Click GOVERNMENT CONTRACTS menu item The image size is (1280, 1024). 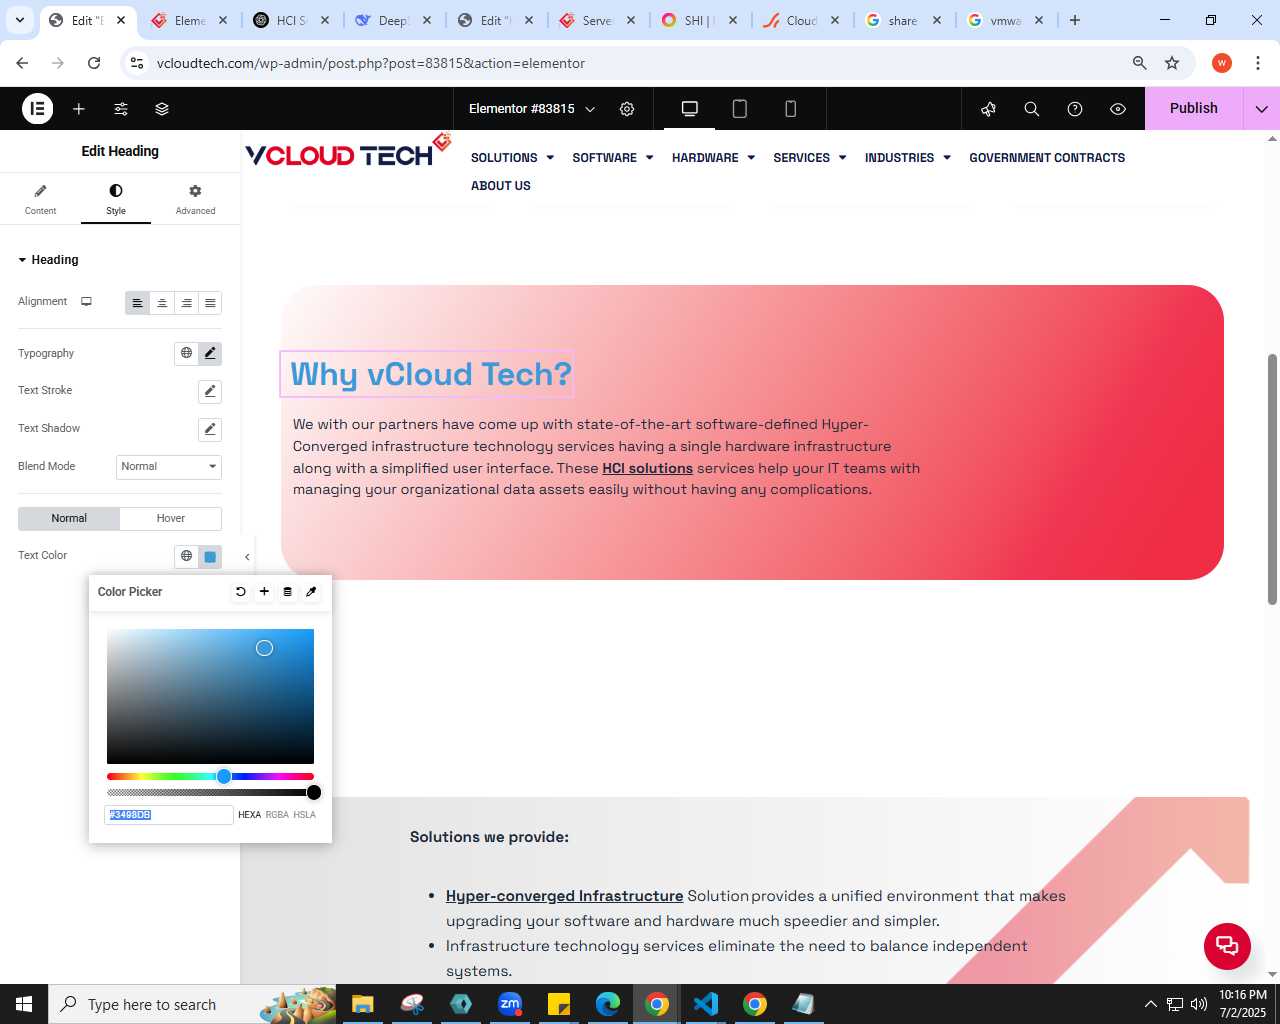tap(1047, 158)
